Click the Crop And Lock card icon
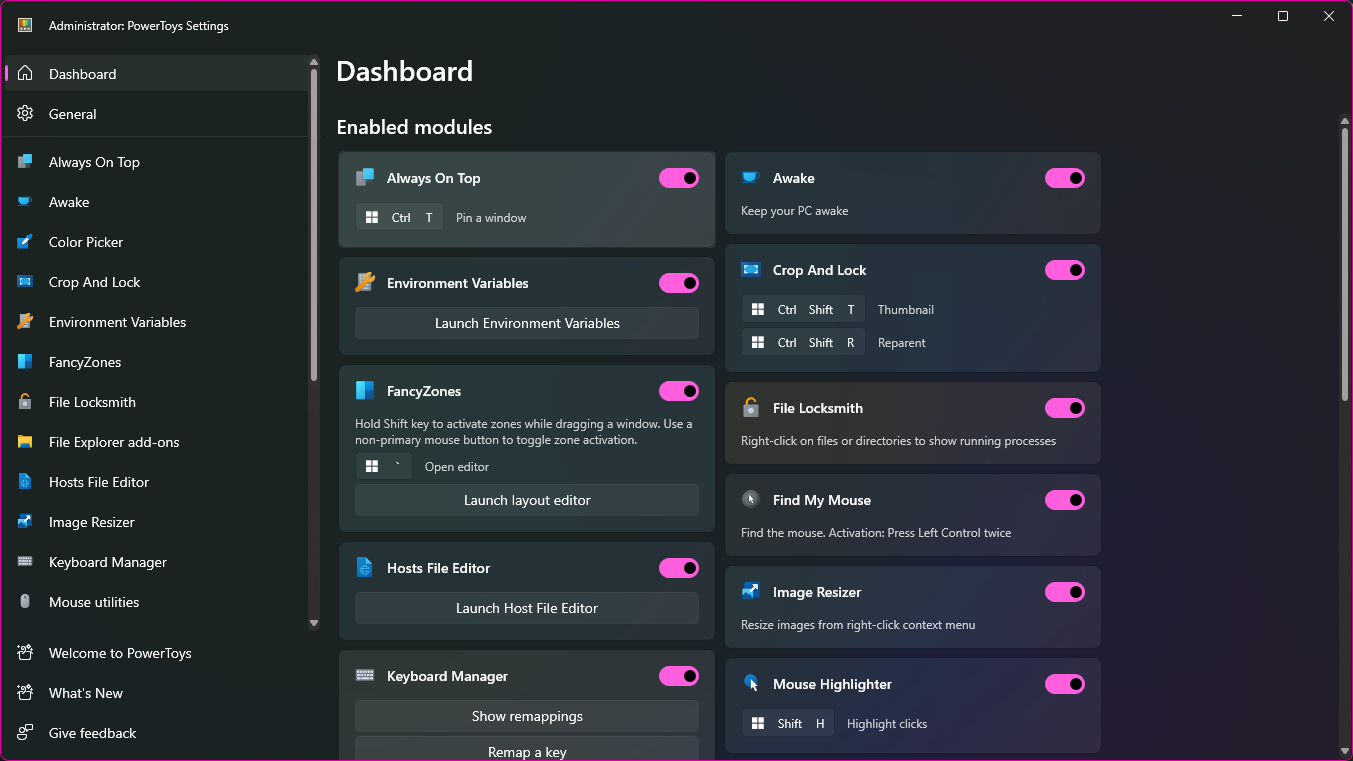 coord(751,270)
